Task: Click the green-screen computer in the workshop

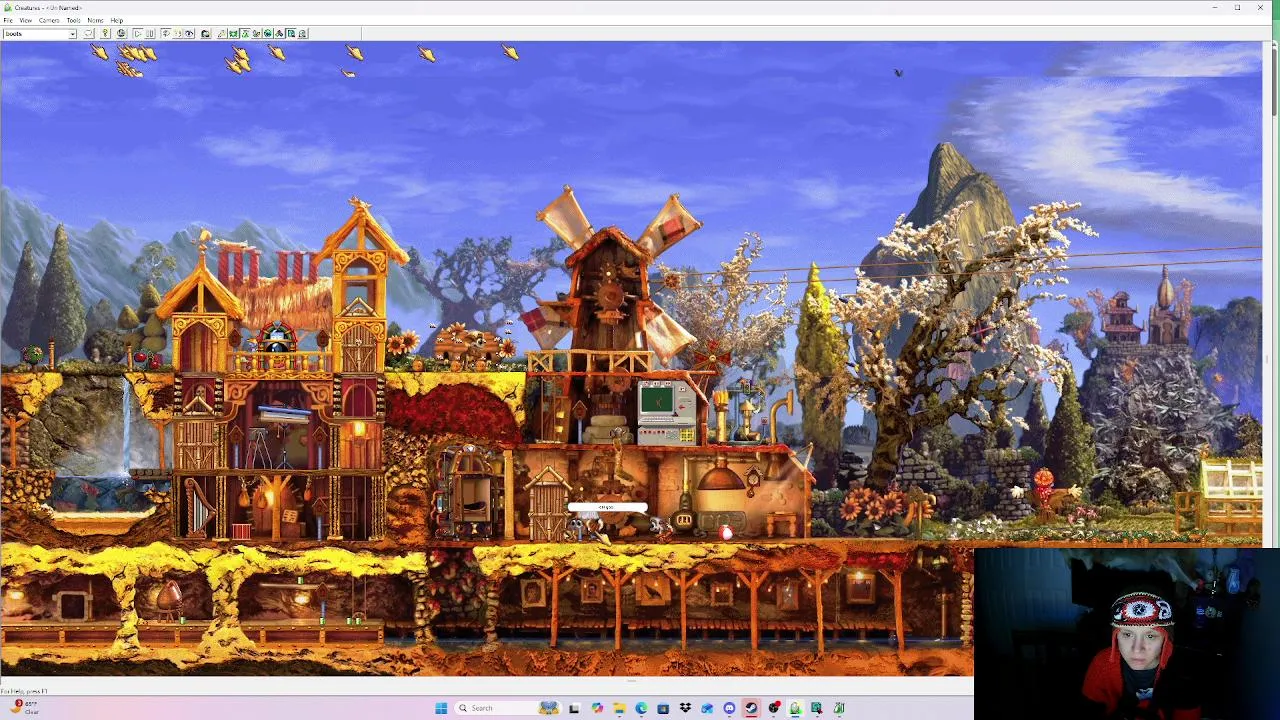Action: 666,411
